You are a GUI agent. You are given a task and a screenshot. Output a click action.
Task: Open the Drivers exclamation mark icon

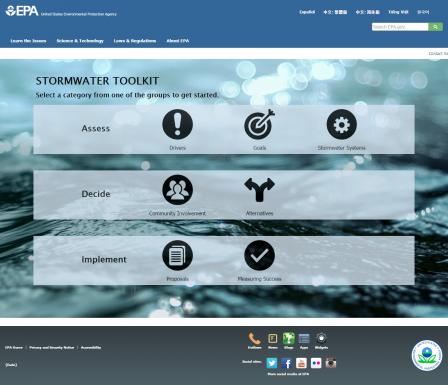(x=177, y=124)
